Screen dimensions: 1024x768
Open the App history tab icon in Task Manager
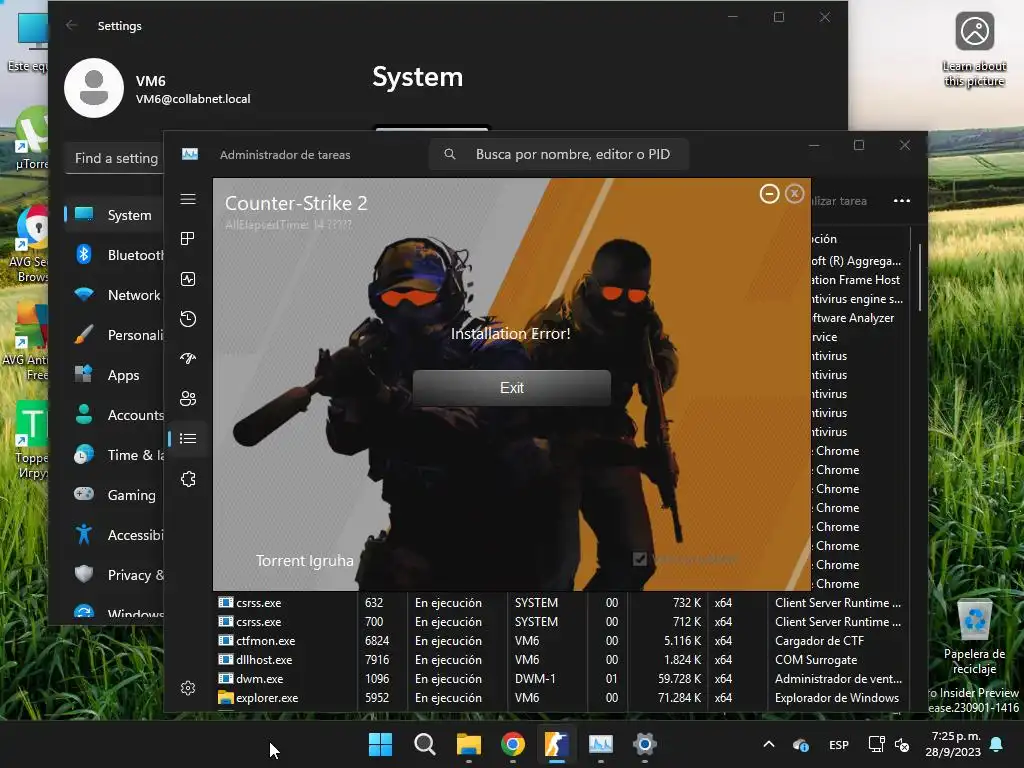pos(188,319)
